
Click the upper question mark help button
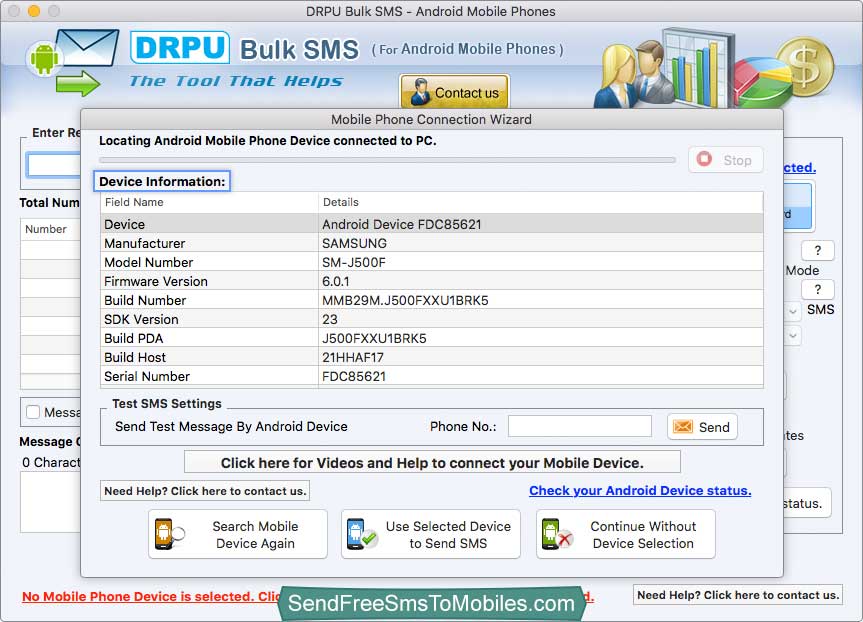coord(817,250)
